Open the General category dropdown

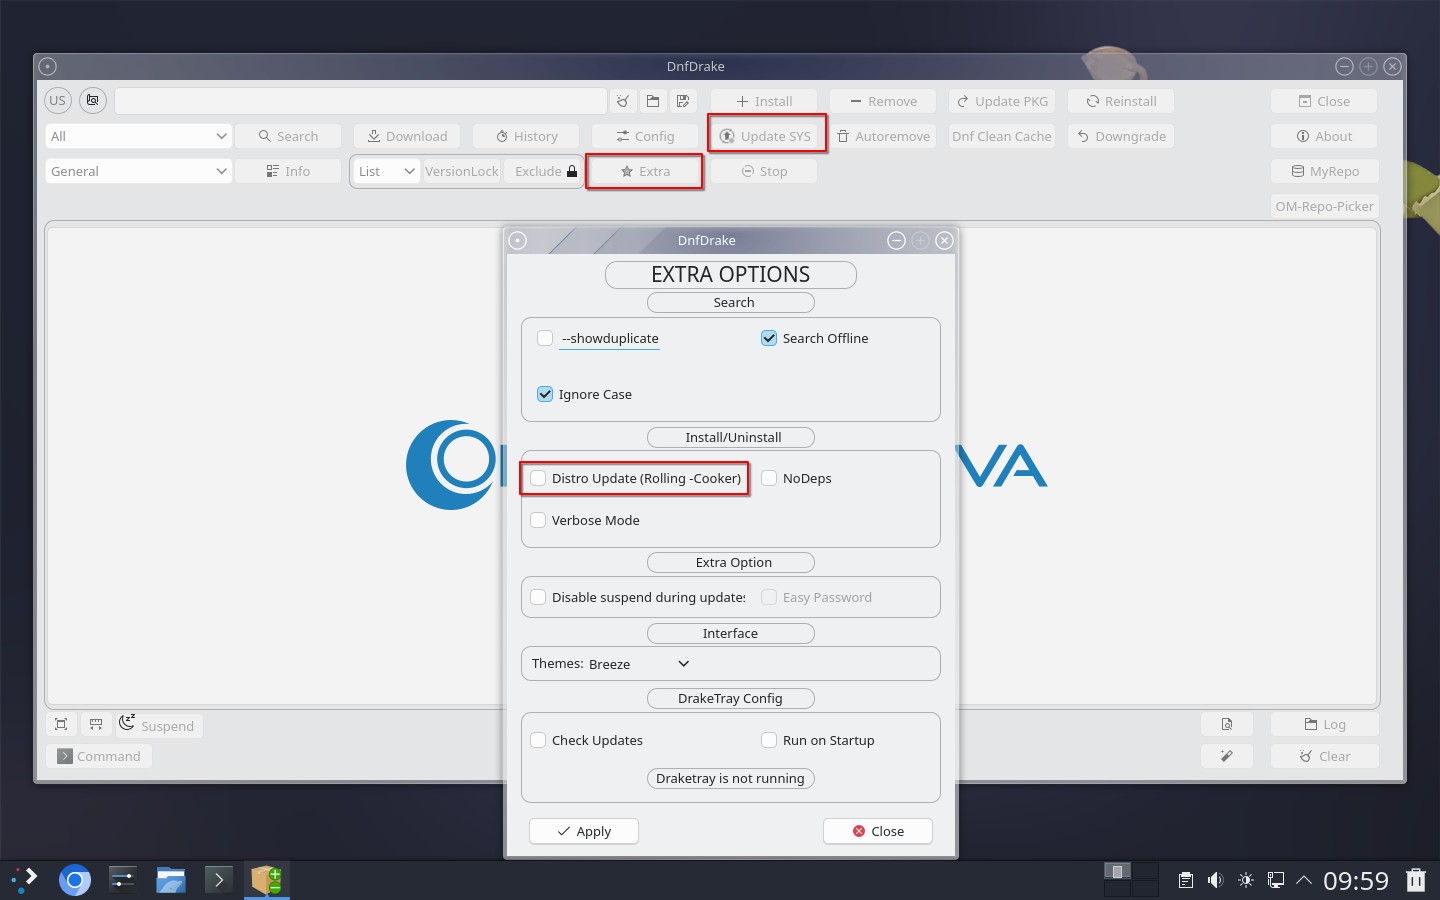139,171
